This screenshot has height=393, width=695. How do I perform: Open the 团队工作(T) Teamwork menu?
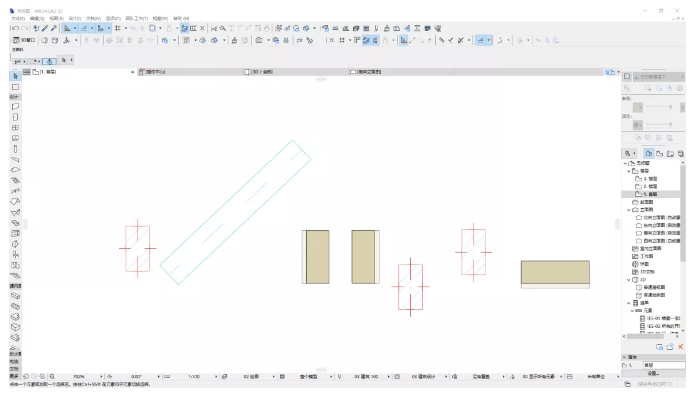[x=137, y=19]
